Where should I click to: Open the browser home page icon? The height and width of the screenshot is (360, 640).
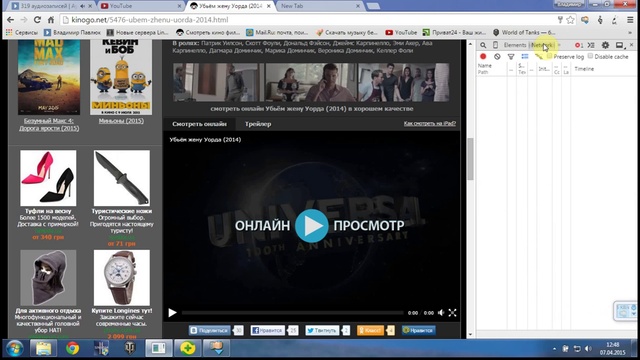[x=51, y=20]
